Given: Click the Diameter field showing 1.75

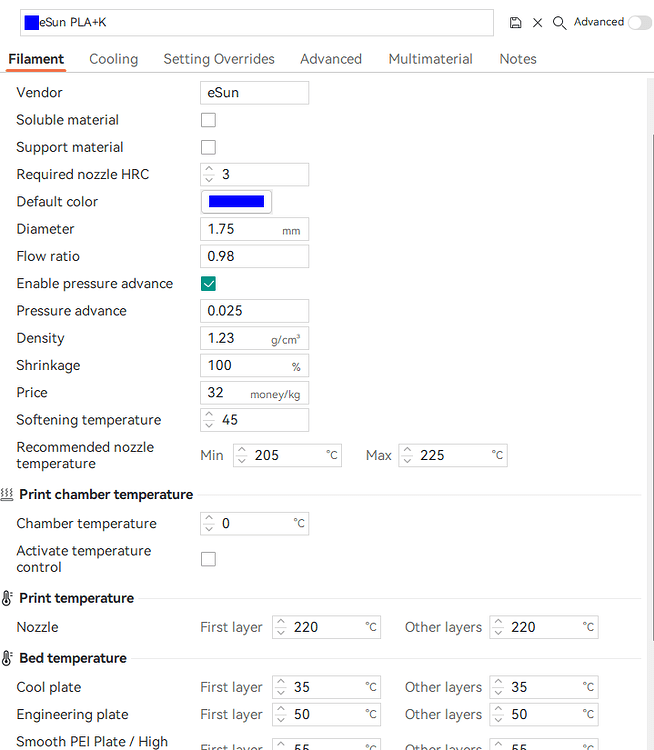Looking at the screenshot, I should click(x=255, y=229).
